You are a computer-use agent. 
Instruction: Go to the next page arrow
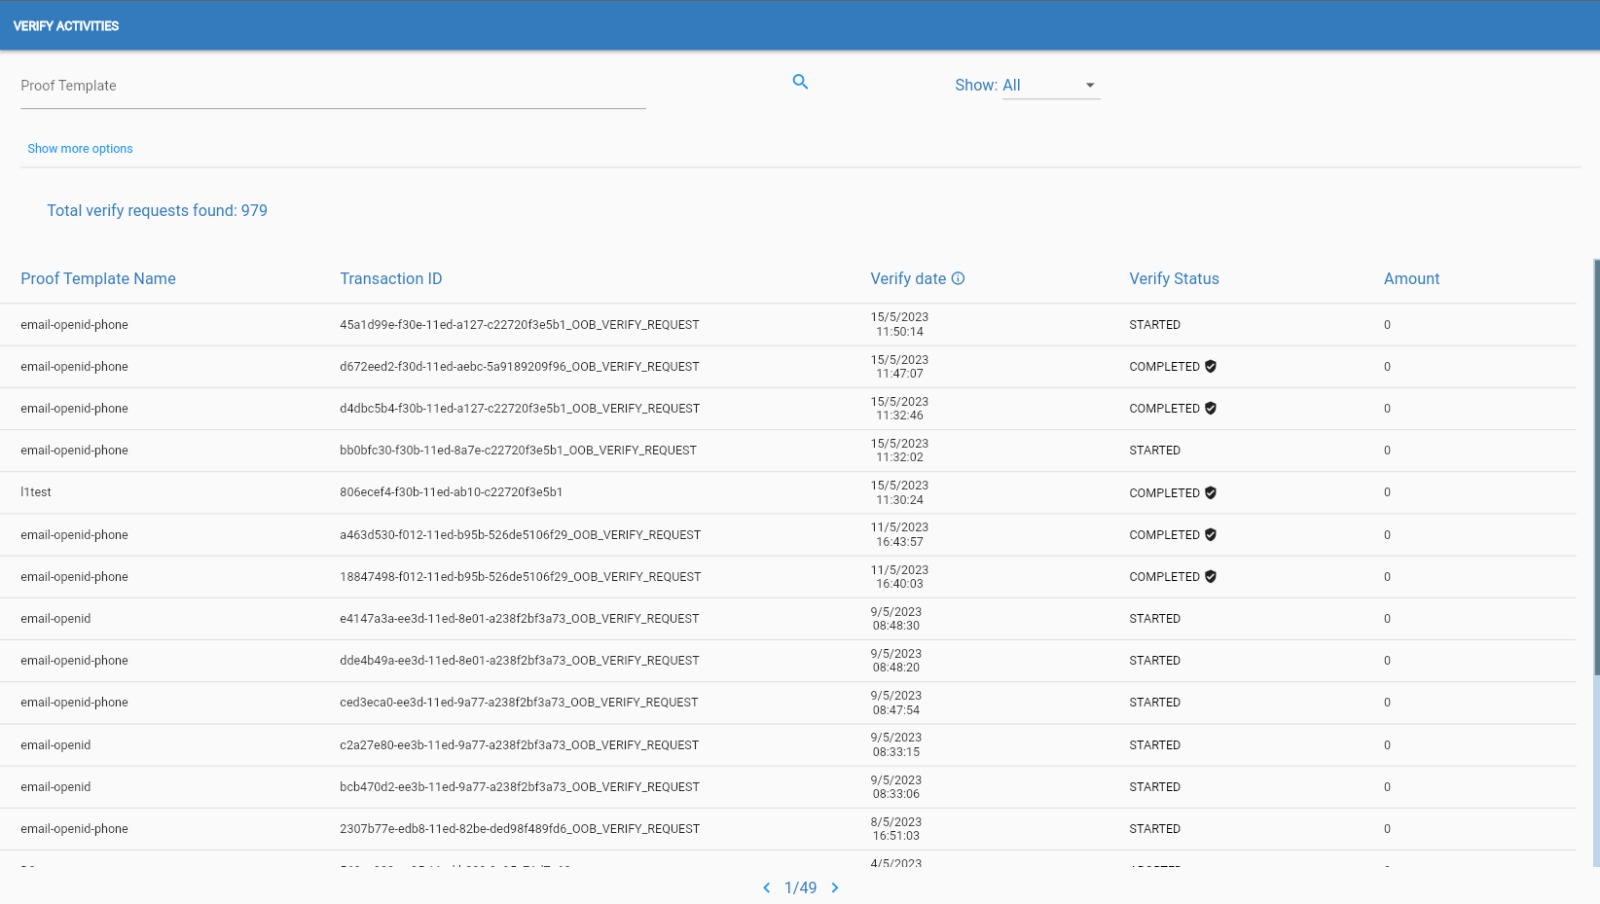[x=835, y=888]
